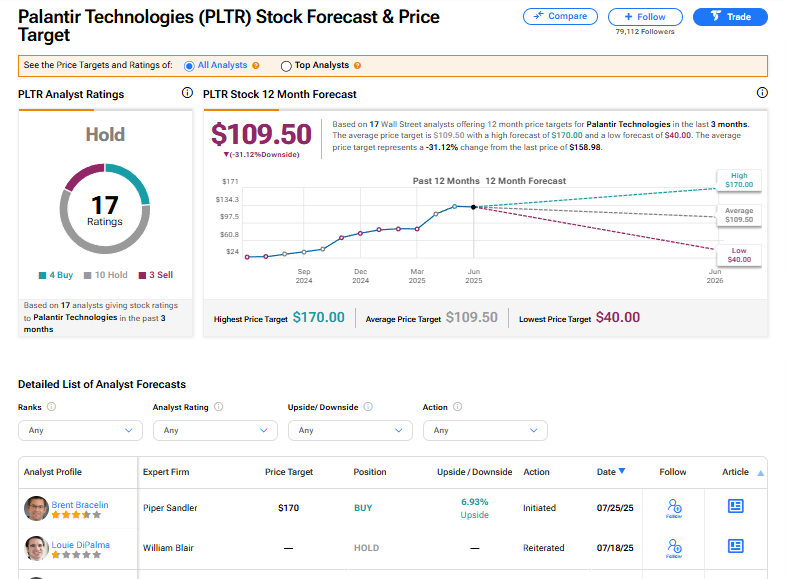Open the Ranks dropdown filter

pyautogui.click(x=80, y=430)
